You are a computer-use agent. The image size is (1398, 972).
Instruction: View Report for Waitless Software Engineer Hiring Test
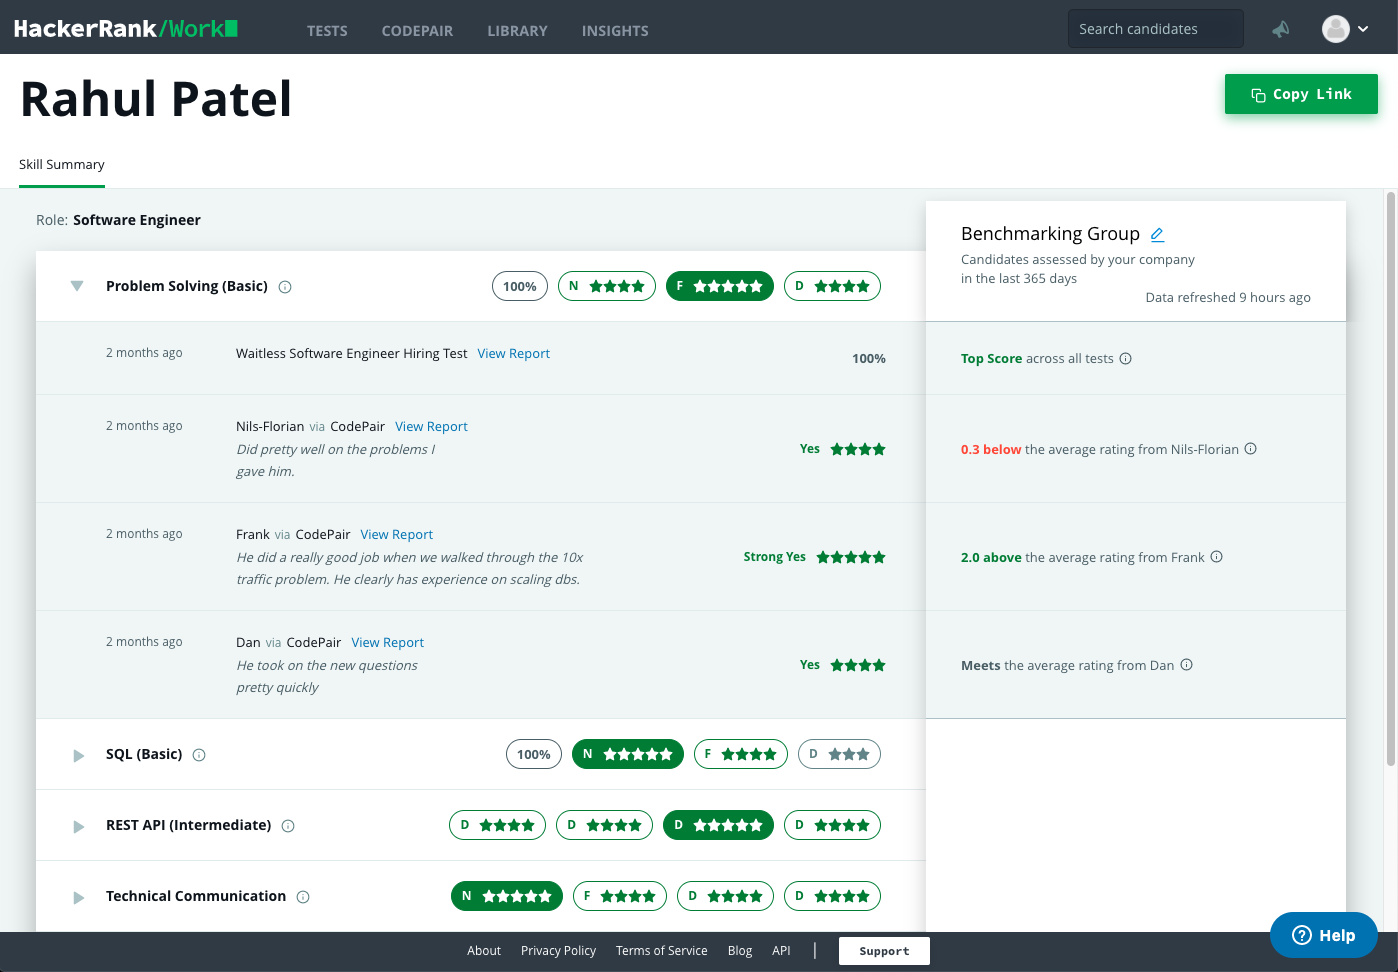tap(513, 353)
